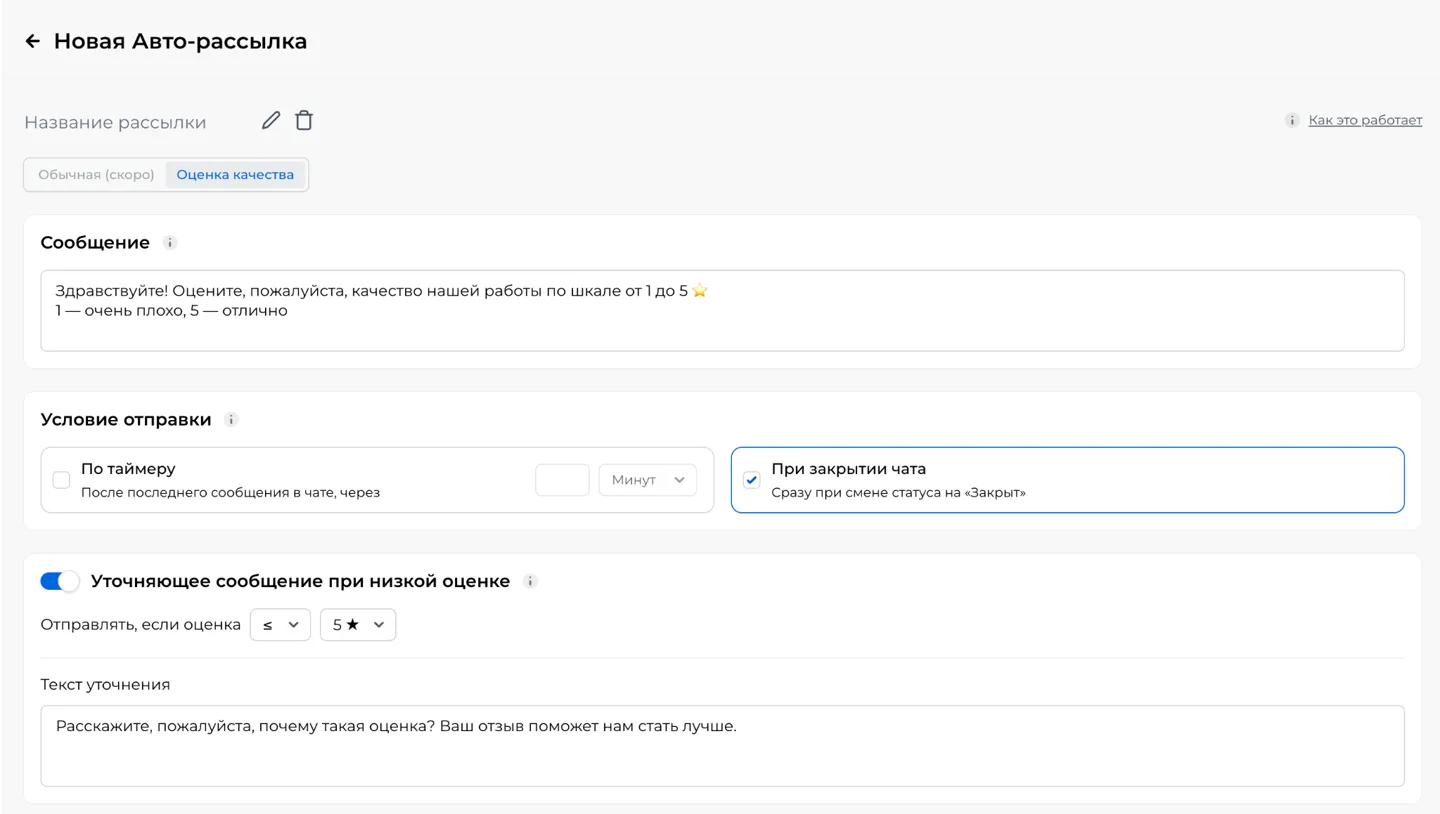The width and height of the screenshot is (1440, 814).
Task: Click info icon next to Условие отправки
Action: 231,420
